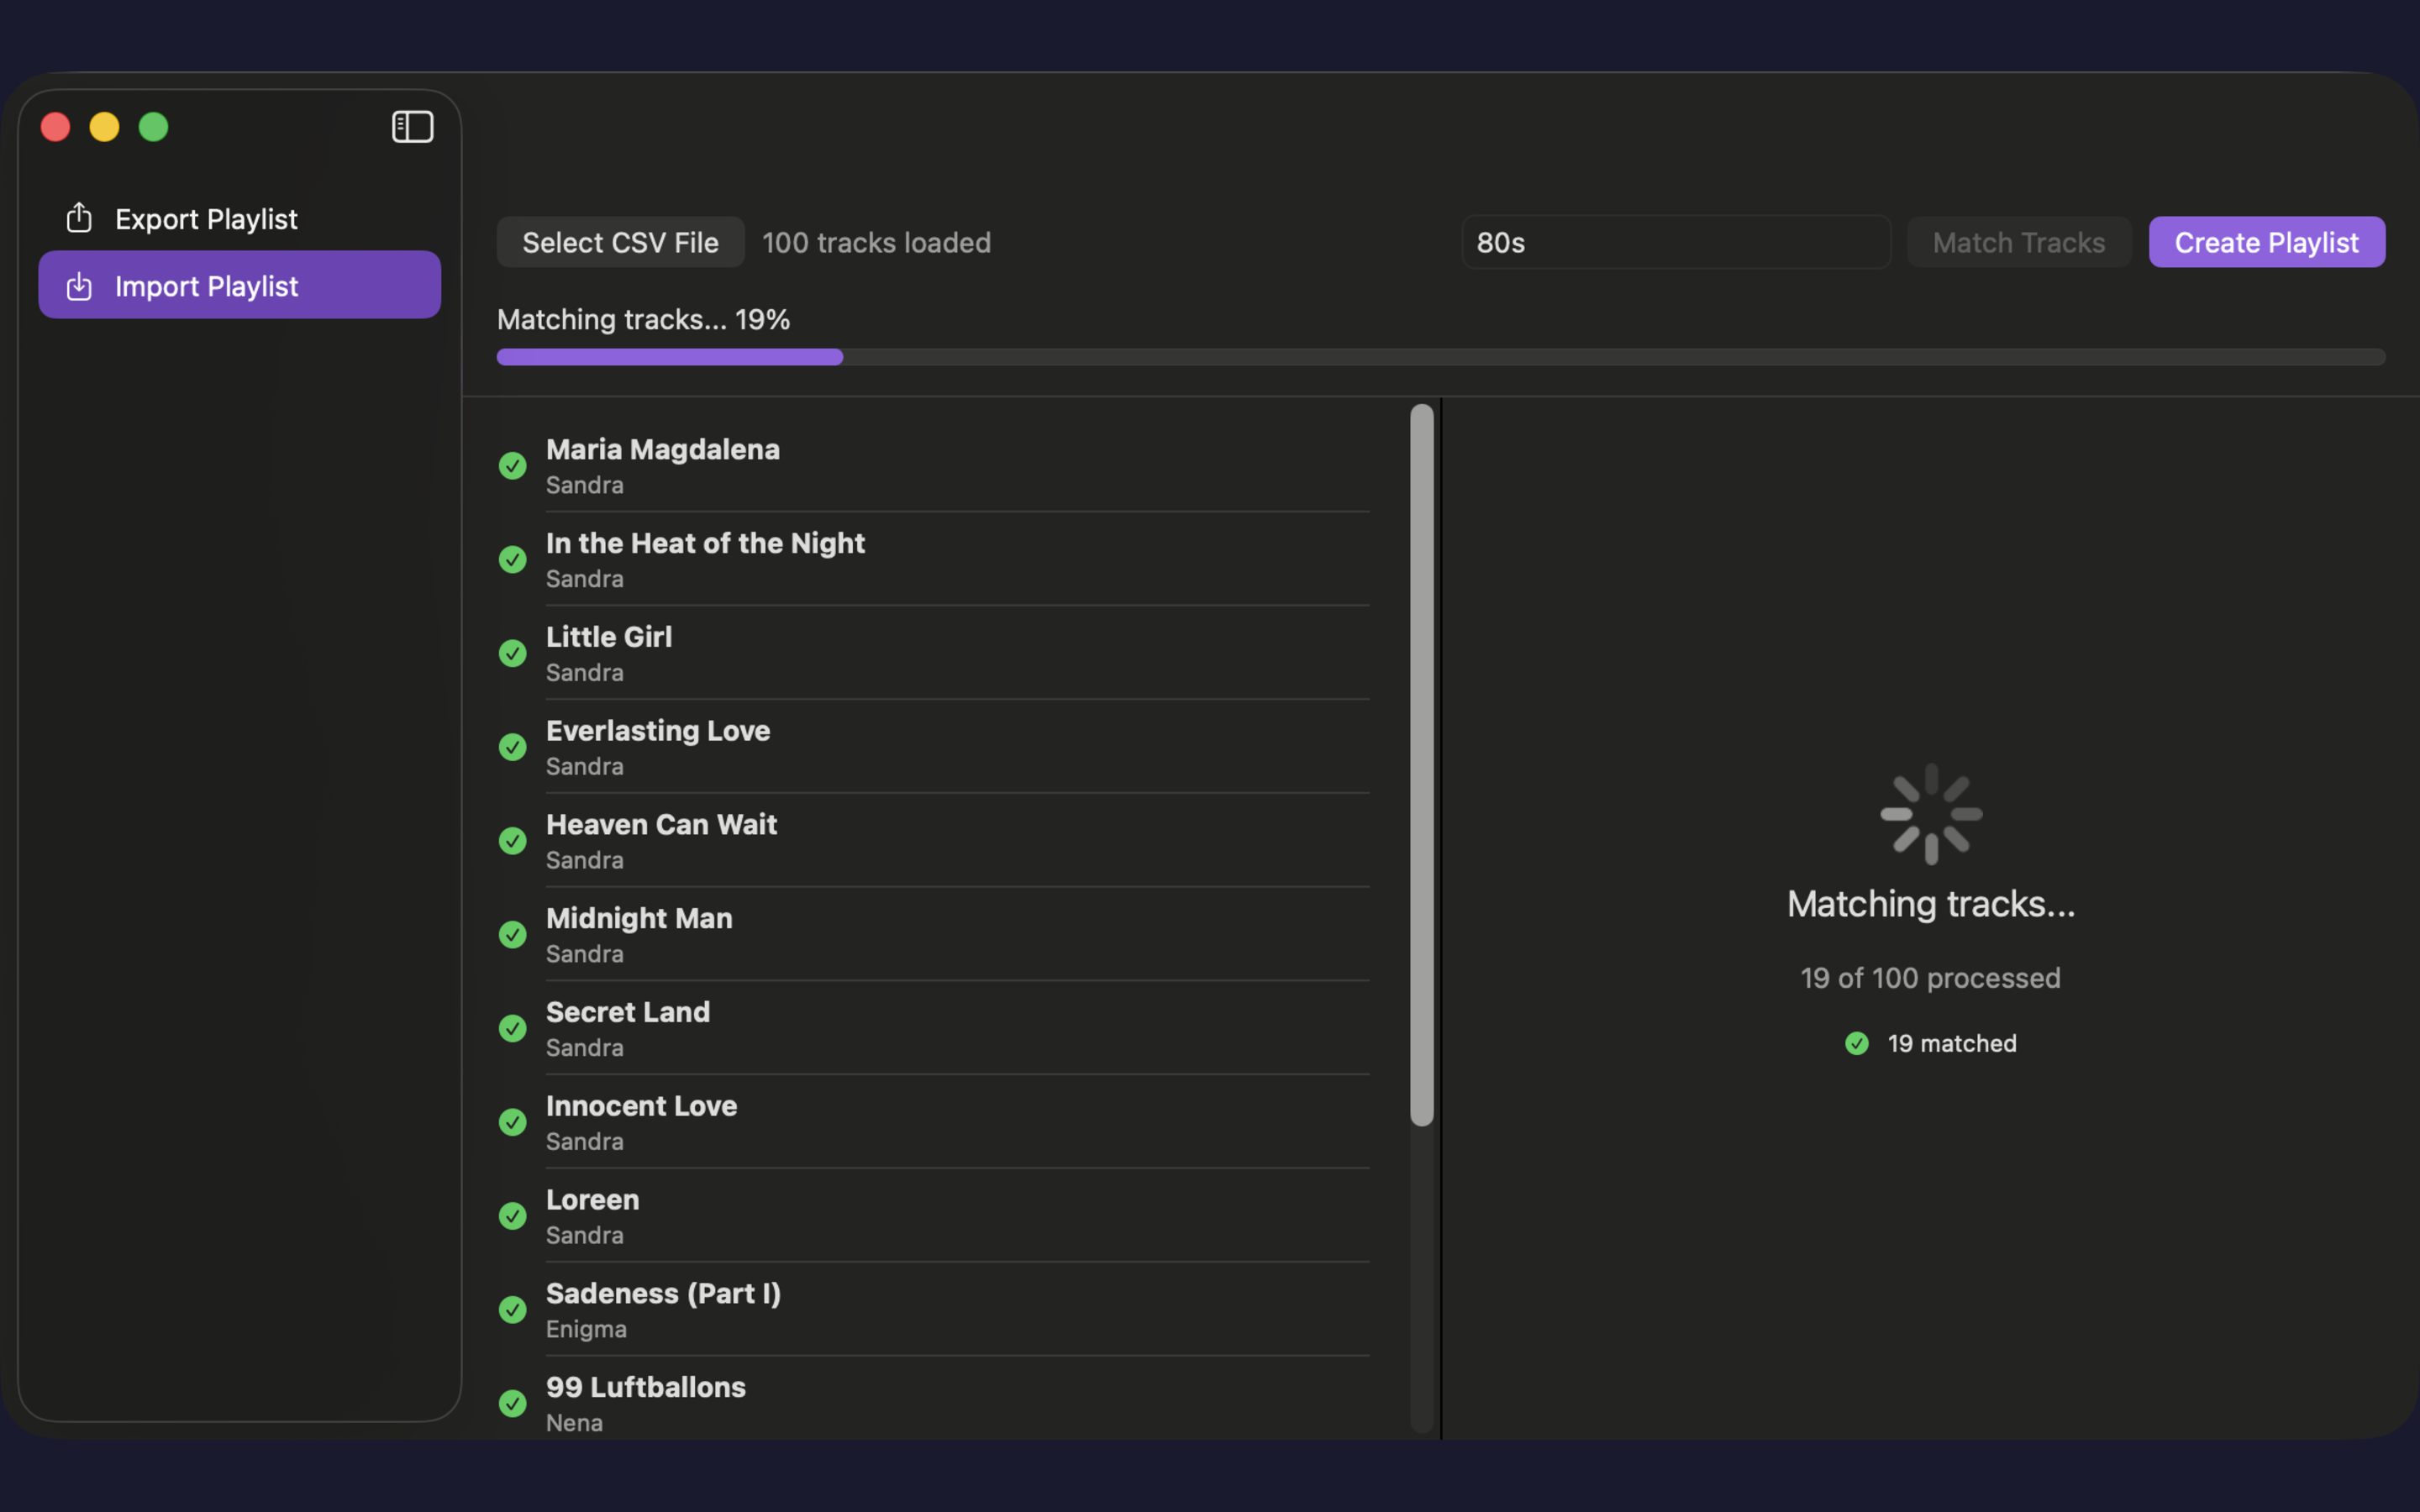Toggle the sidebar visibility icon
This screenshot has width=2420, height=1512.
tap(412, 126)
